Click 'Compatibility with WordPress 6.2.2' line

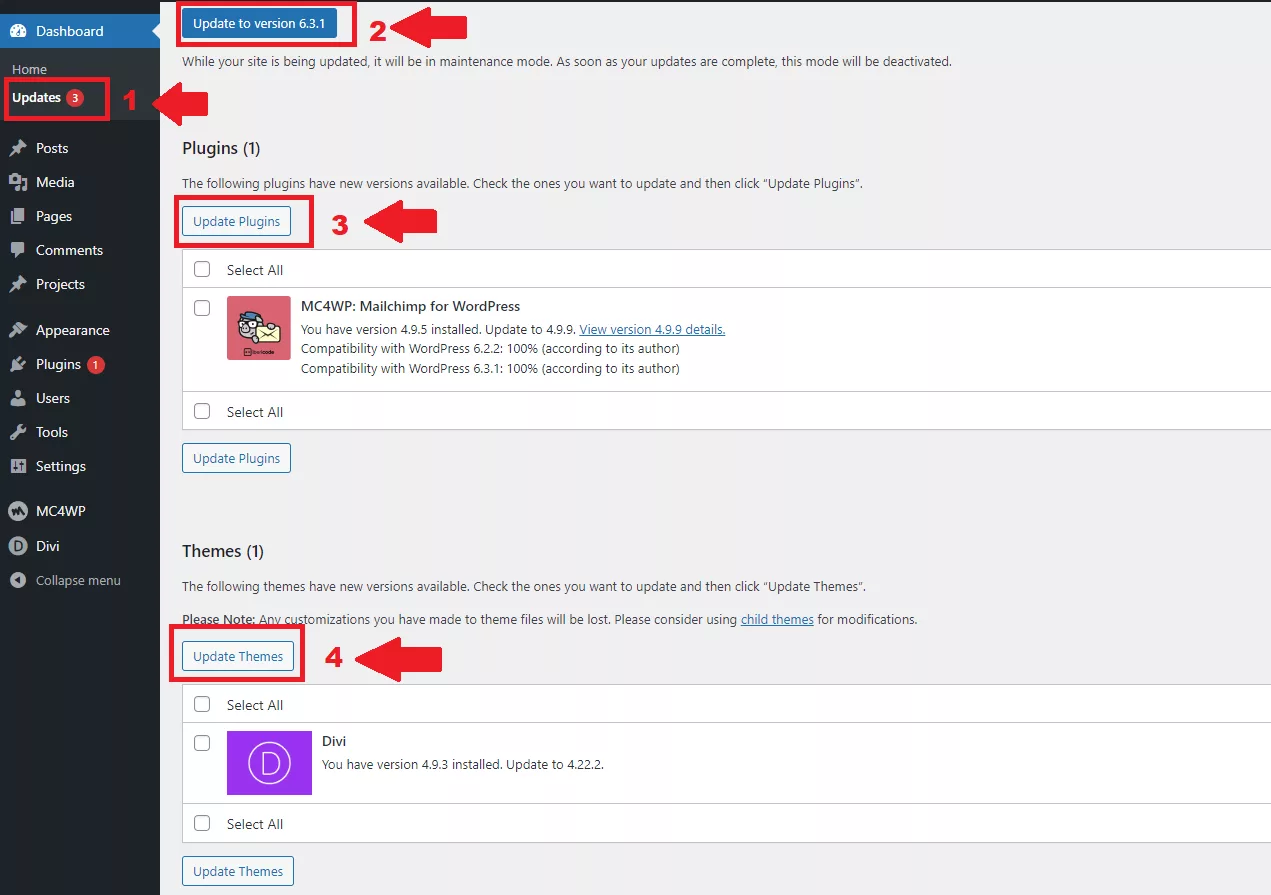click(490, 349)
